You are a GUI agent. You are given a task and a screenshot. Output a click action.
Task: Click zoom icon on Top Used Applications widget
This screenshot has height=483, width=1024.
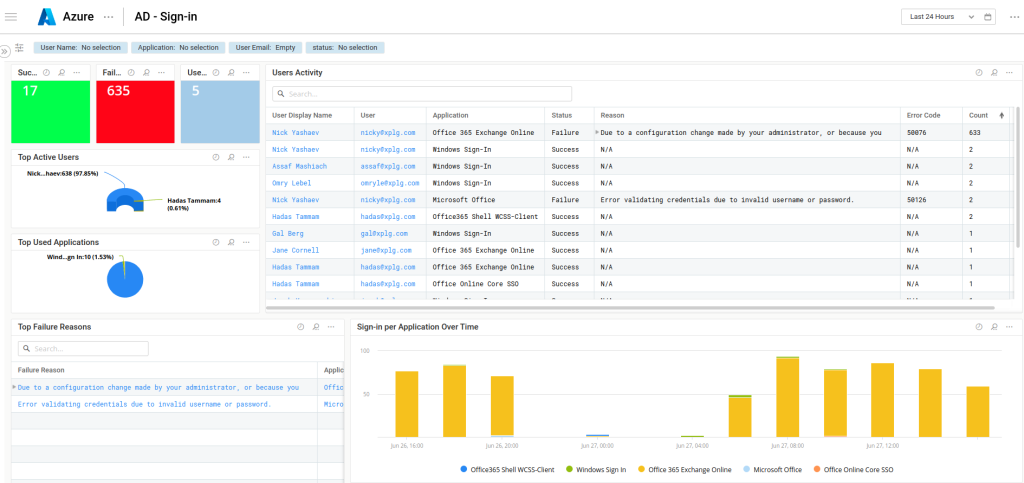(x=231, y=242)
